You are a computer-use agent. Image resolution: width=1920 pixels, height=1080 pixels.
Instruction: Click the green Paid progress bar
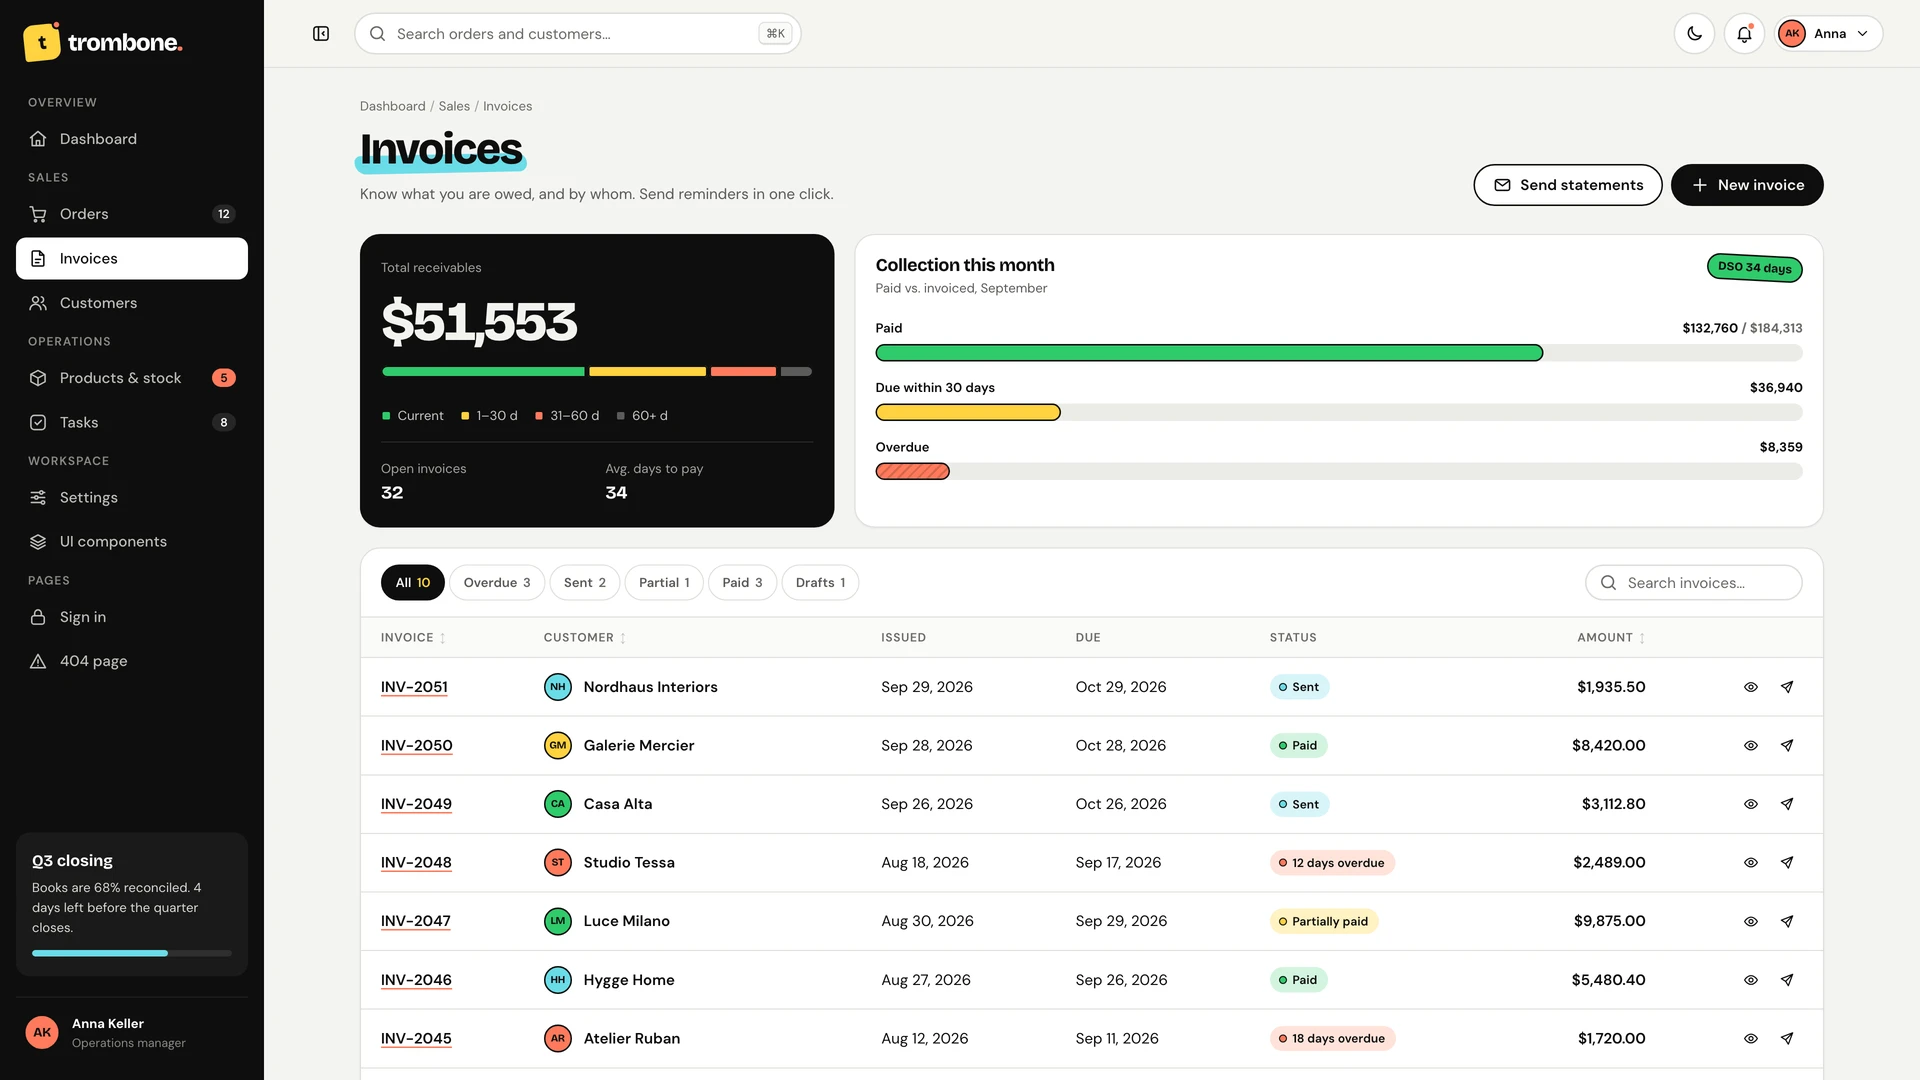1209,353
